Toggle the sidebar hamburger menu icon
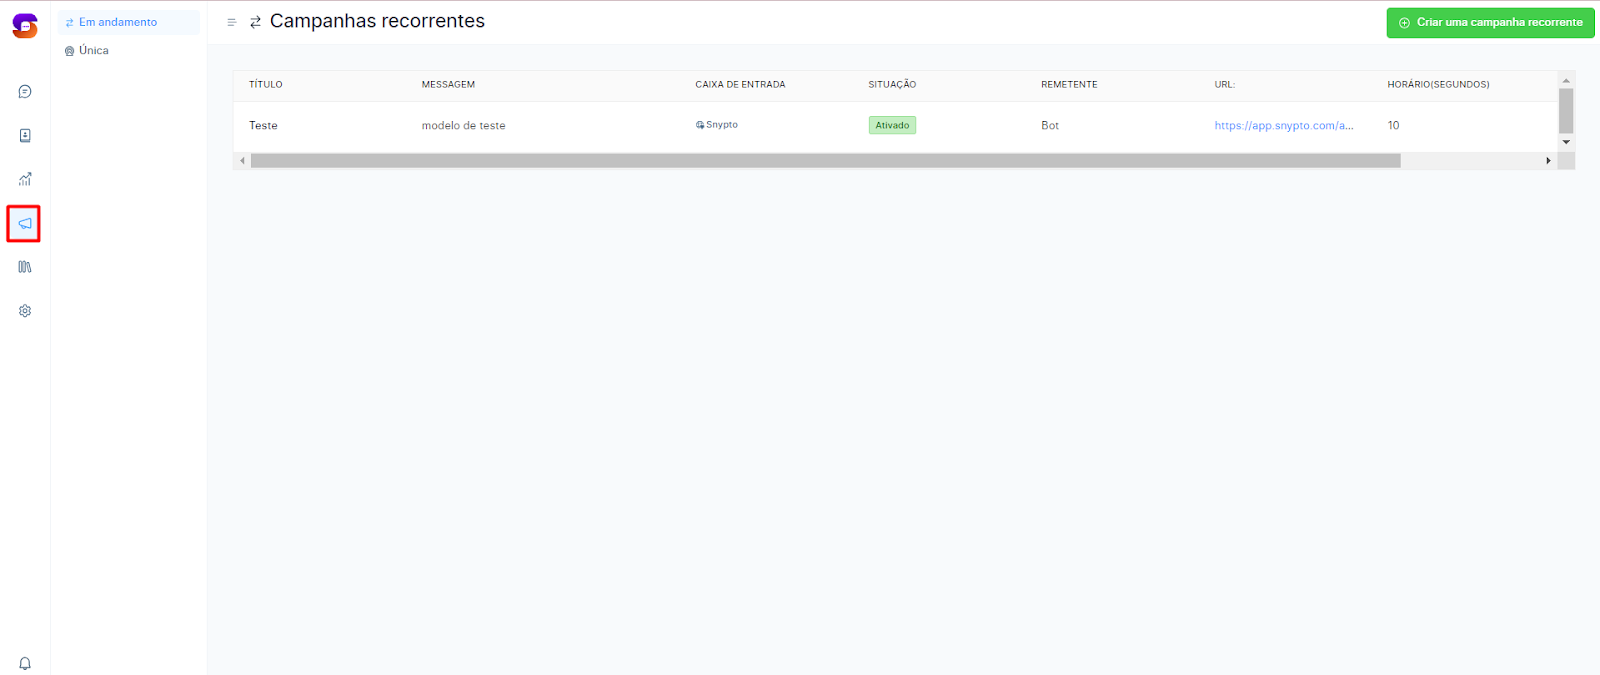This screenshot has width=1600, height=675. pyautogui.click(x=232, y=22)
